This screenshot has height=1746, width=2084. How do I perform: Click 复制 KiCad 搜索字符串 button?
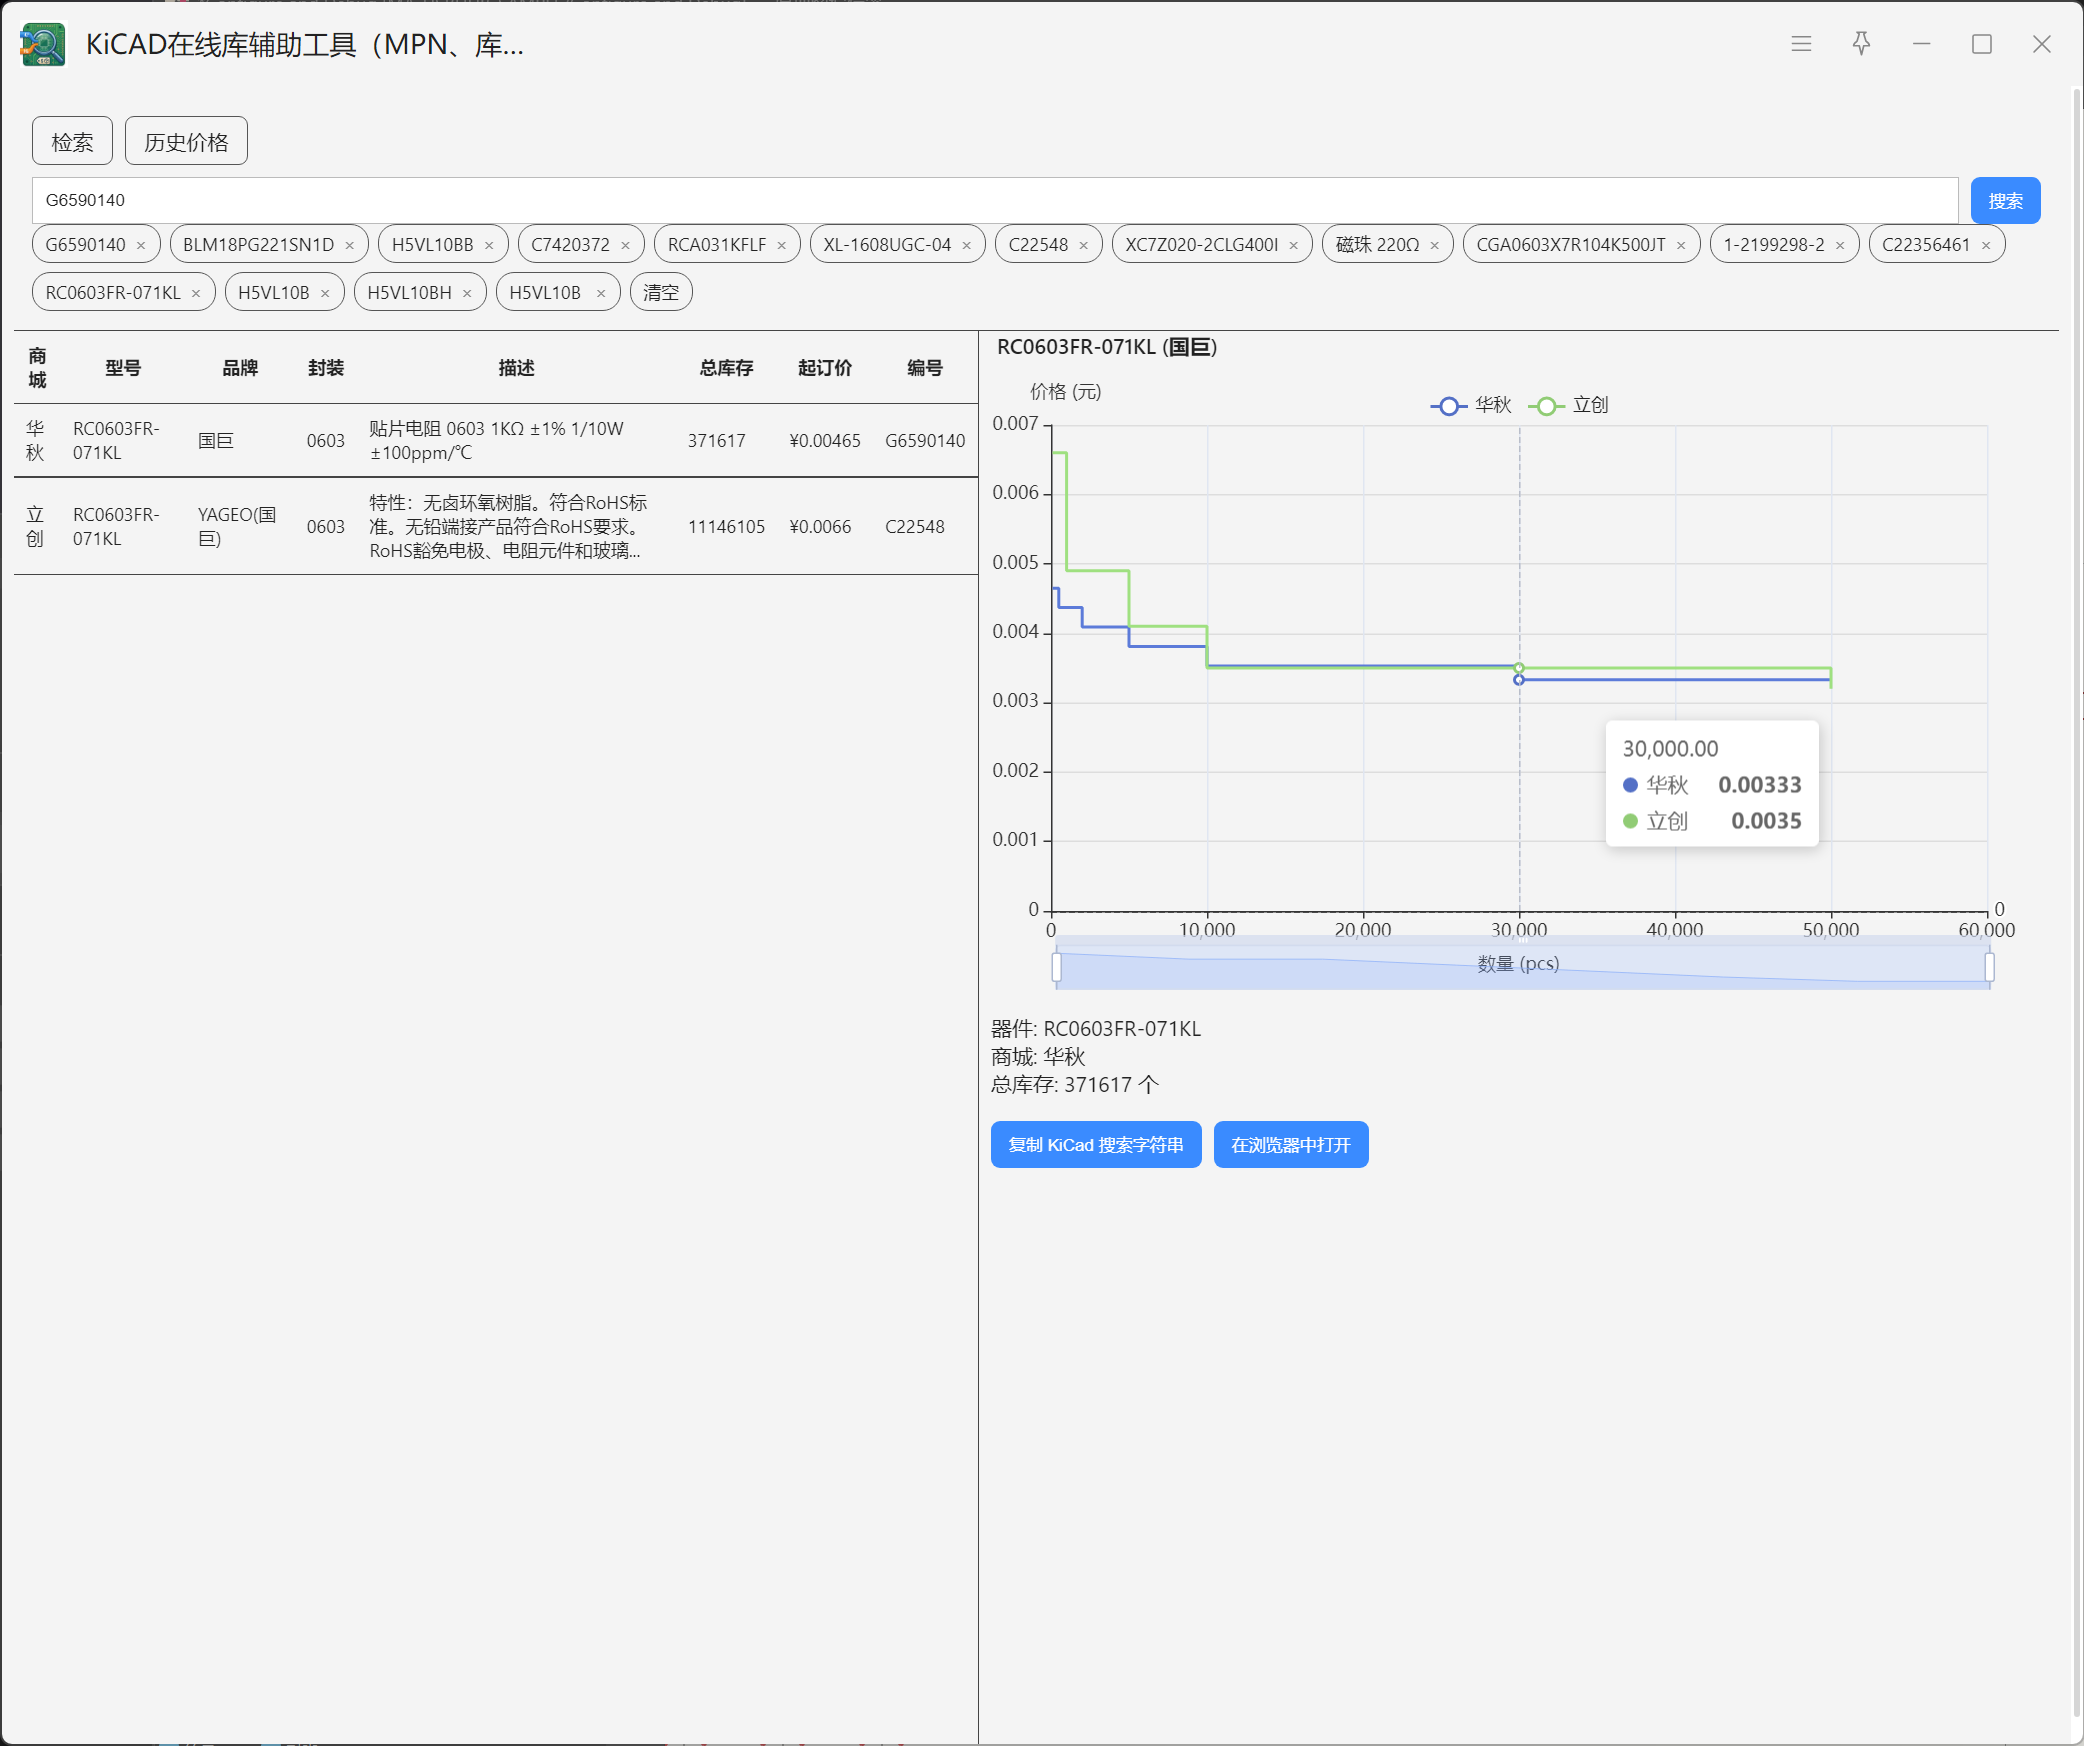click(x=1095, y=1145)
